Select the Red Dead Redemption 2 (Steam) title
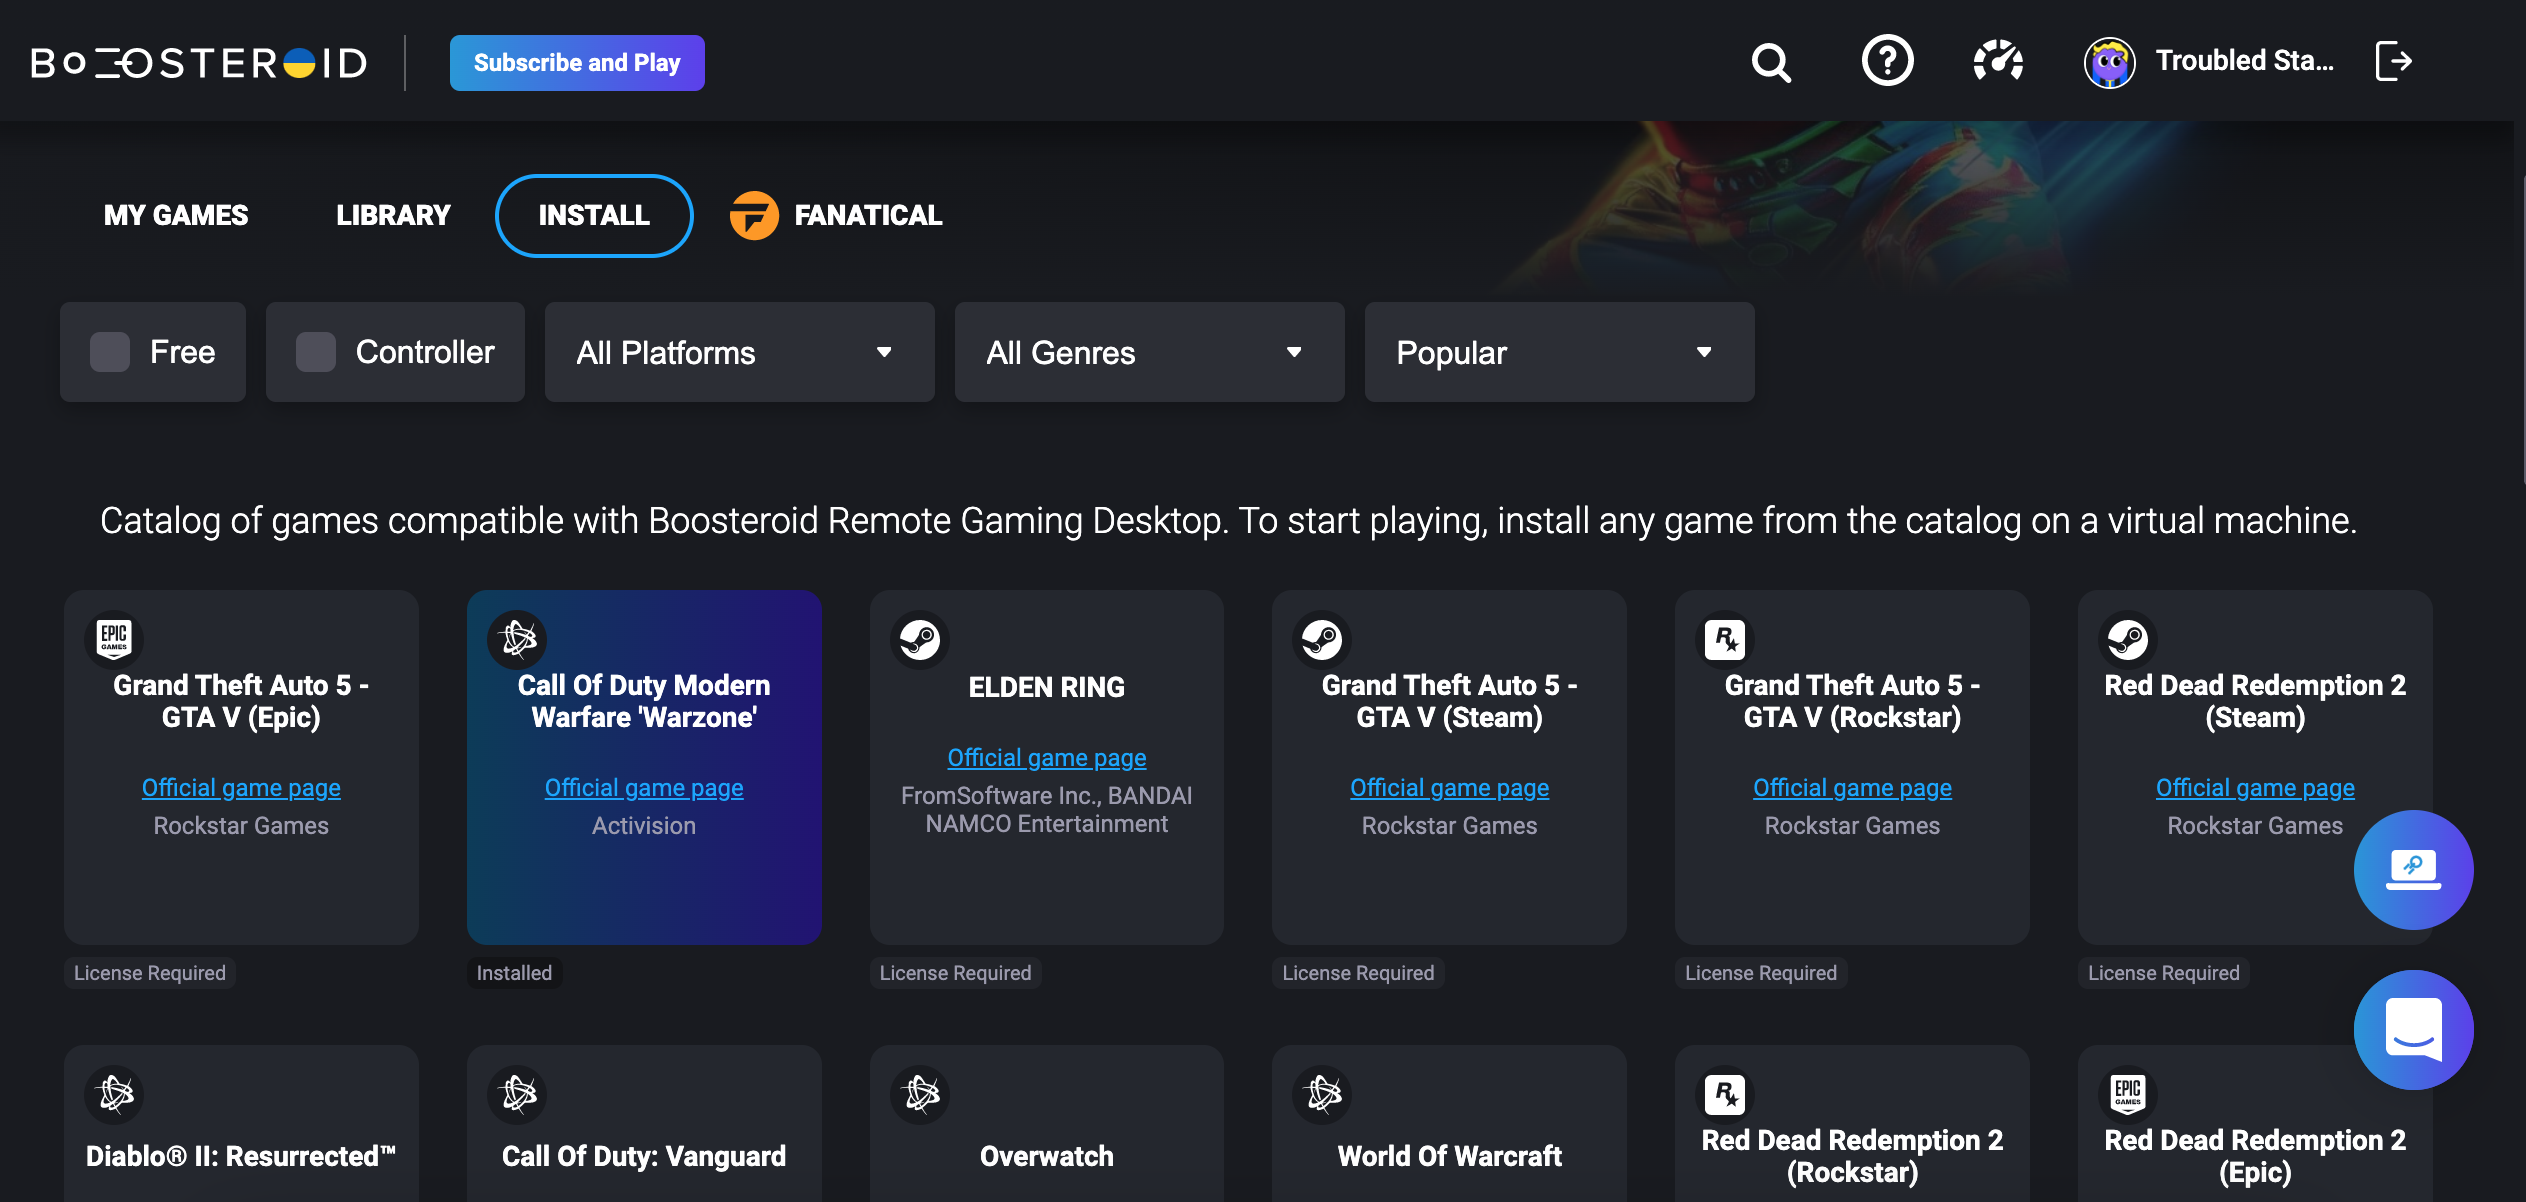This screenshot has height=1202, width=2526. [2255, 701]
